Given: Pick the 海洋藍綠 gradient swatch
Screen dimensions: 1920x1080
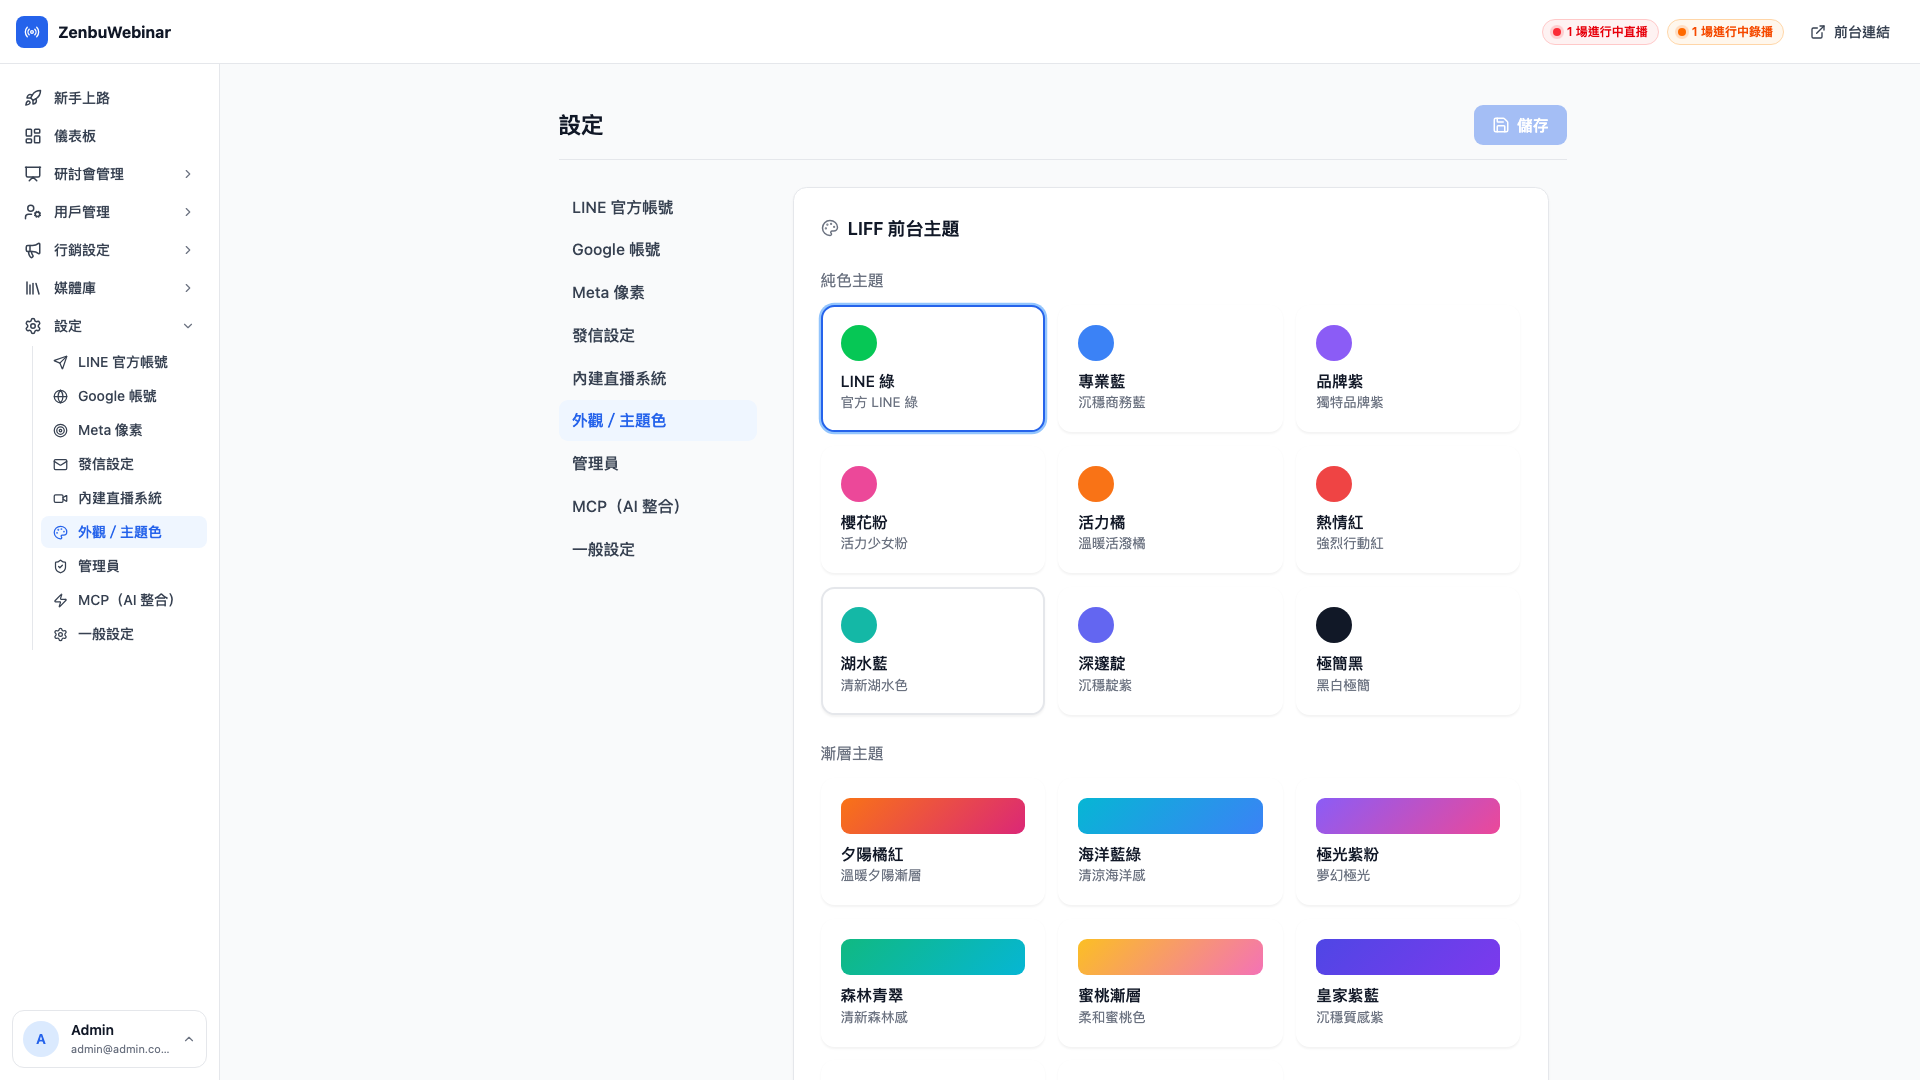Looking at the screenshot, I should point(1170,816).
